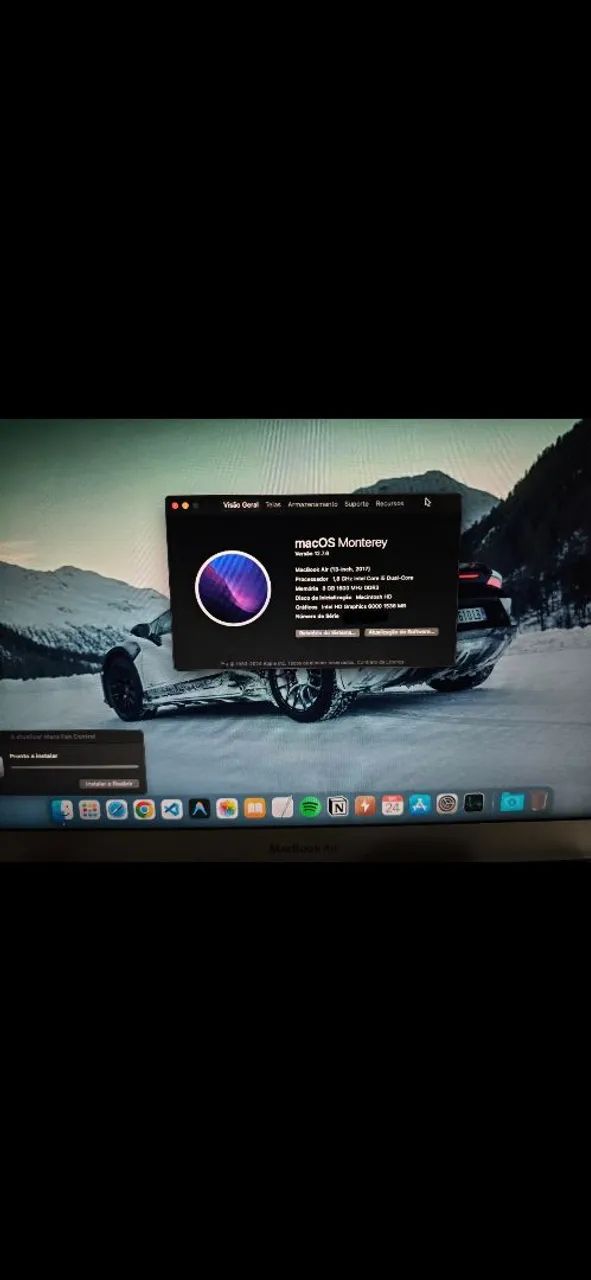Click the Relatório do Sistema button

[x=327, y=633]
